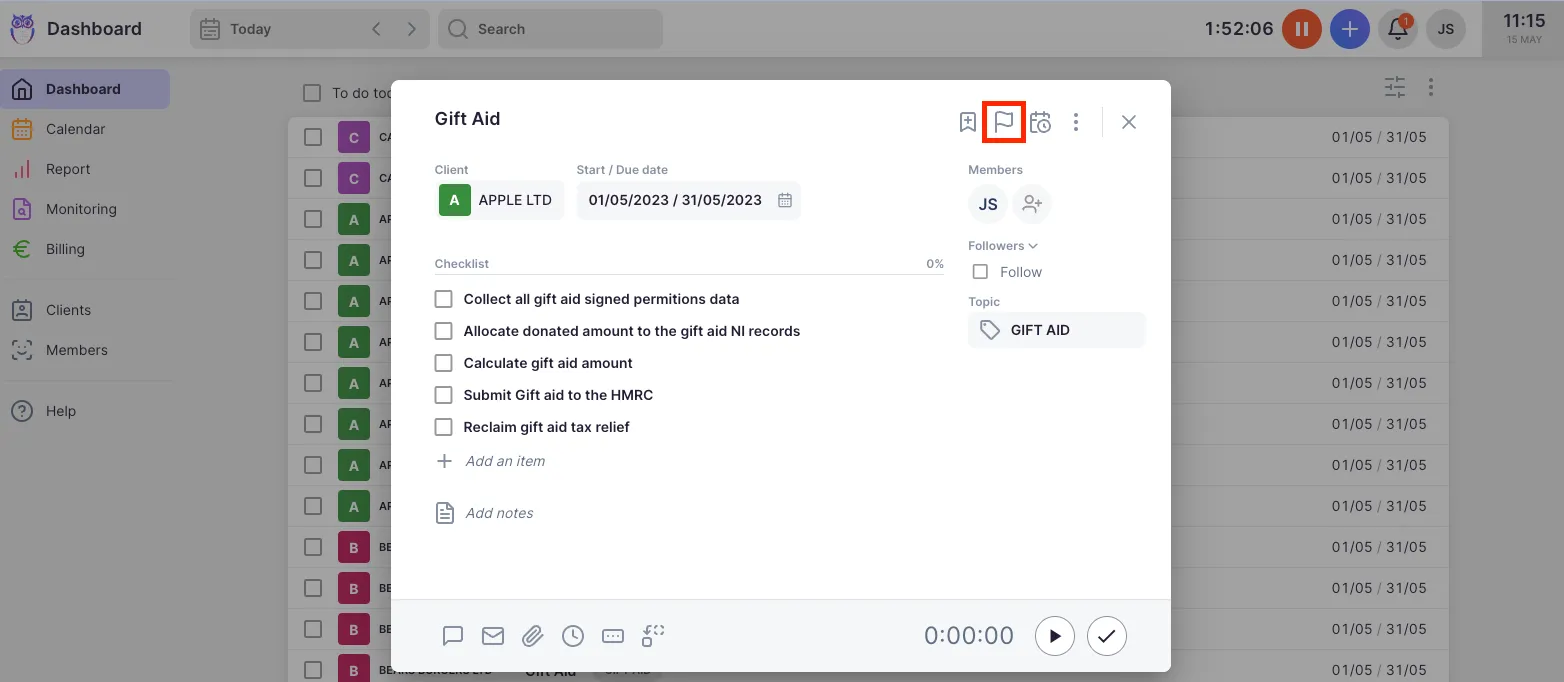
Task: Open the three-dot task options menu
Action: [1076, 122]
